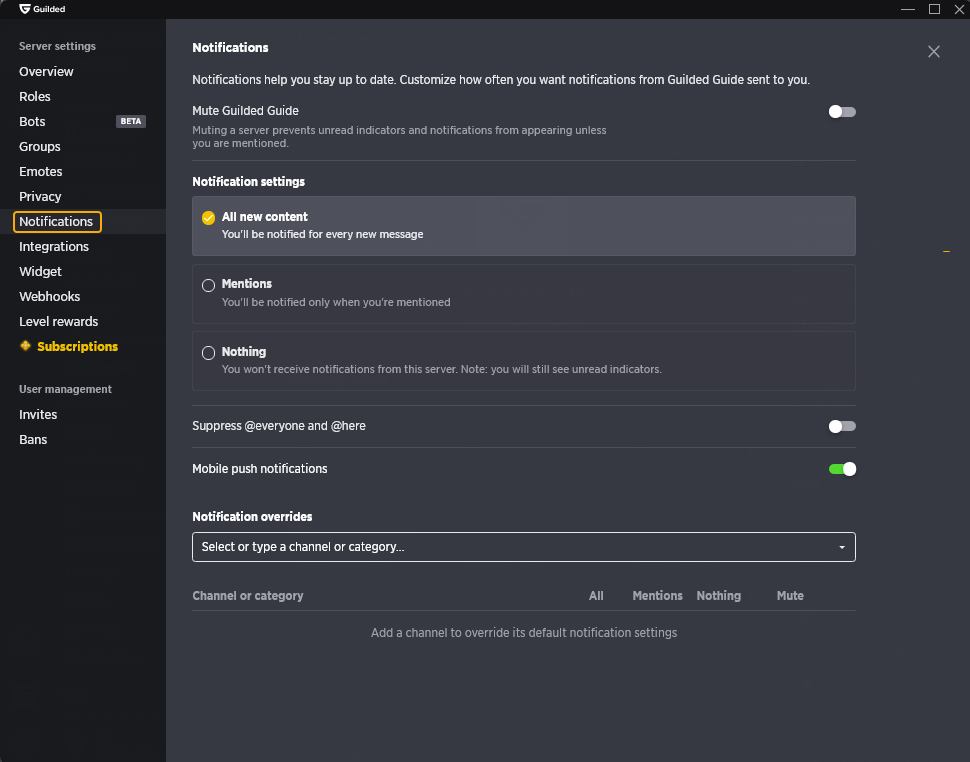Click 'Add a channel to override' placeholder text

click(x=524, y=633)
